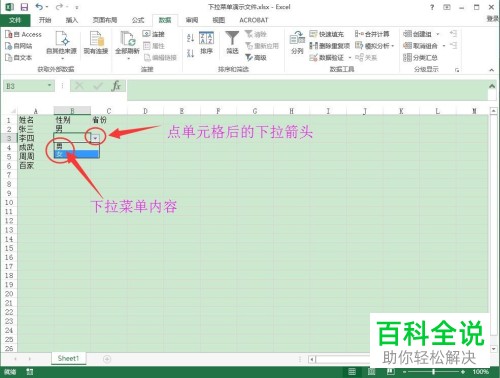This screenshot has height=378, width=500.
Task: Run 快速填充 flash fill
Action: click(x=326, y=34)
